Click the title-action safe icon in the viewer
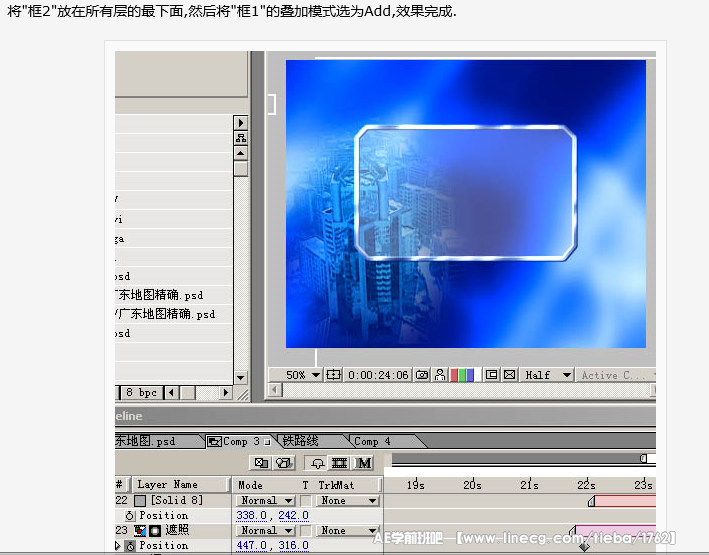The image size is (709, 555). [334, 375]
